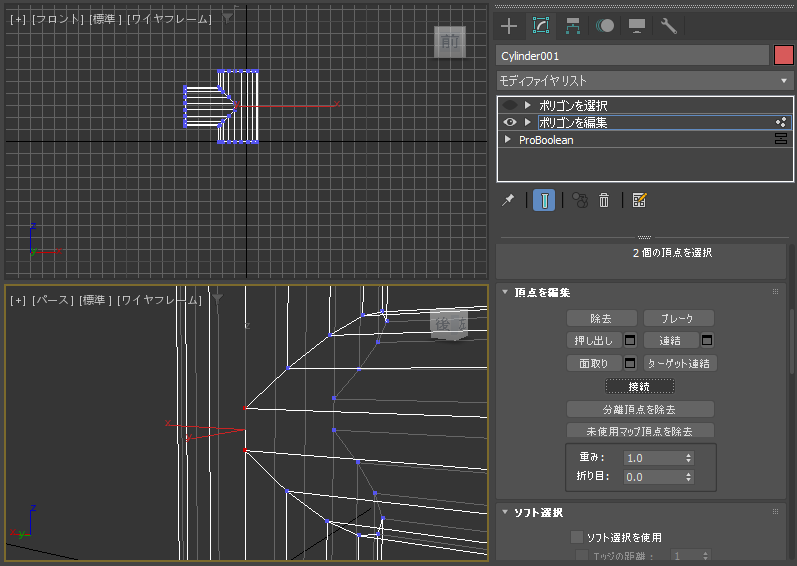Click the 重み spinner arrows
Screen dimensions: 797x566
689,458
